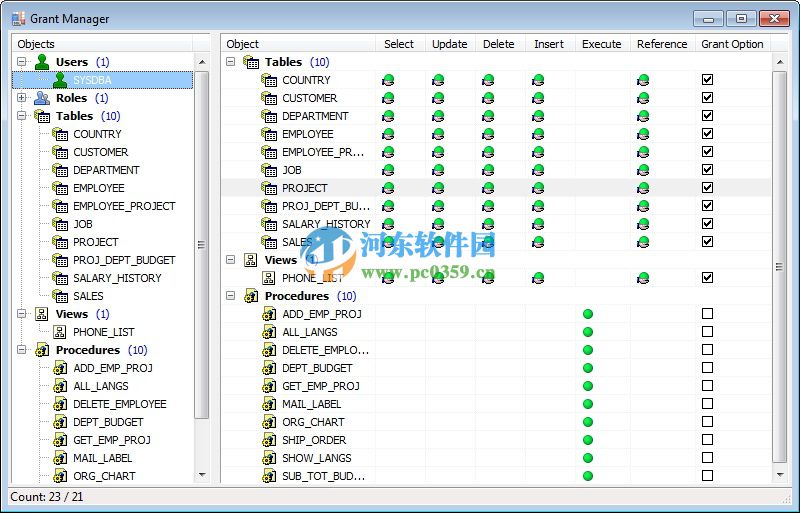Click the Roles group icon in left tree

[42, 98]
